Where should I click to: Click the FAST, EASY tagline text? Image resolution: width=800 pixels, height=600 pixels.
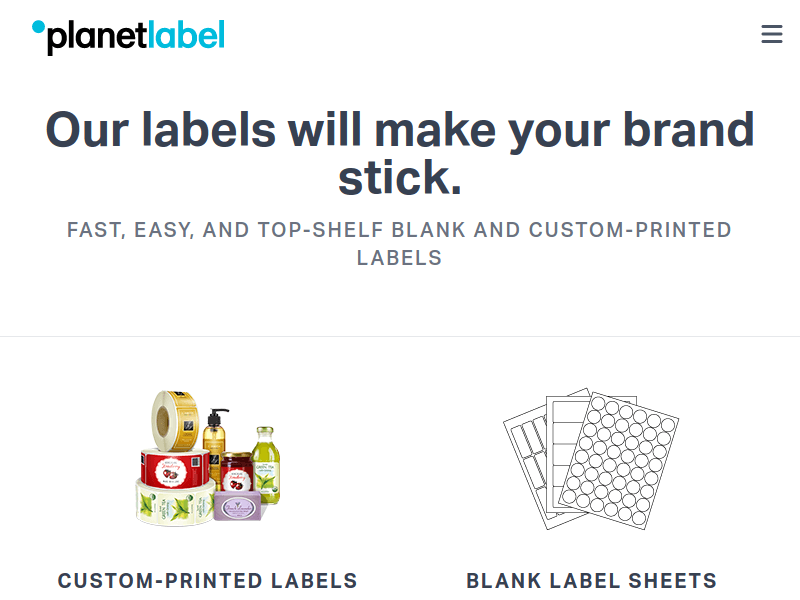point(400,243)
